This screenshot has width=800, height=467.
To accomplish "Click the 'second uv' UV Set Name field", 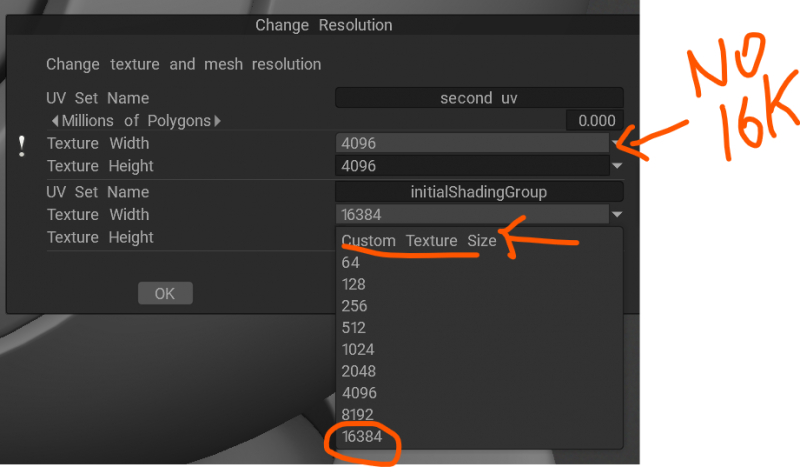I will point(479,98).
